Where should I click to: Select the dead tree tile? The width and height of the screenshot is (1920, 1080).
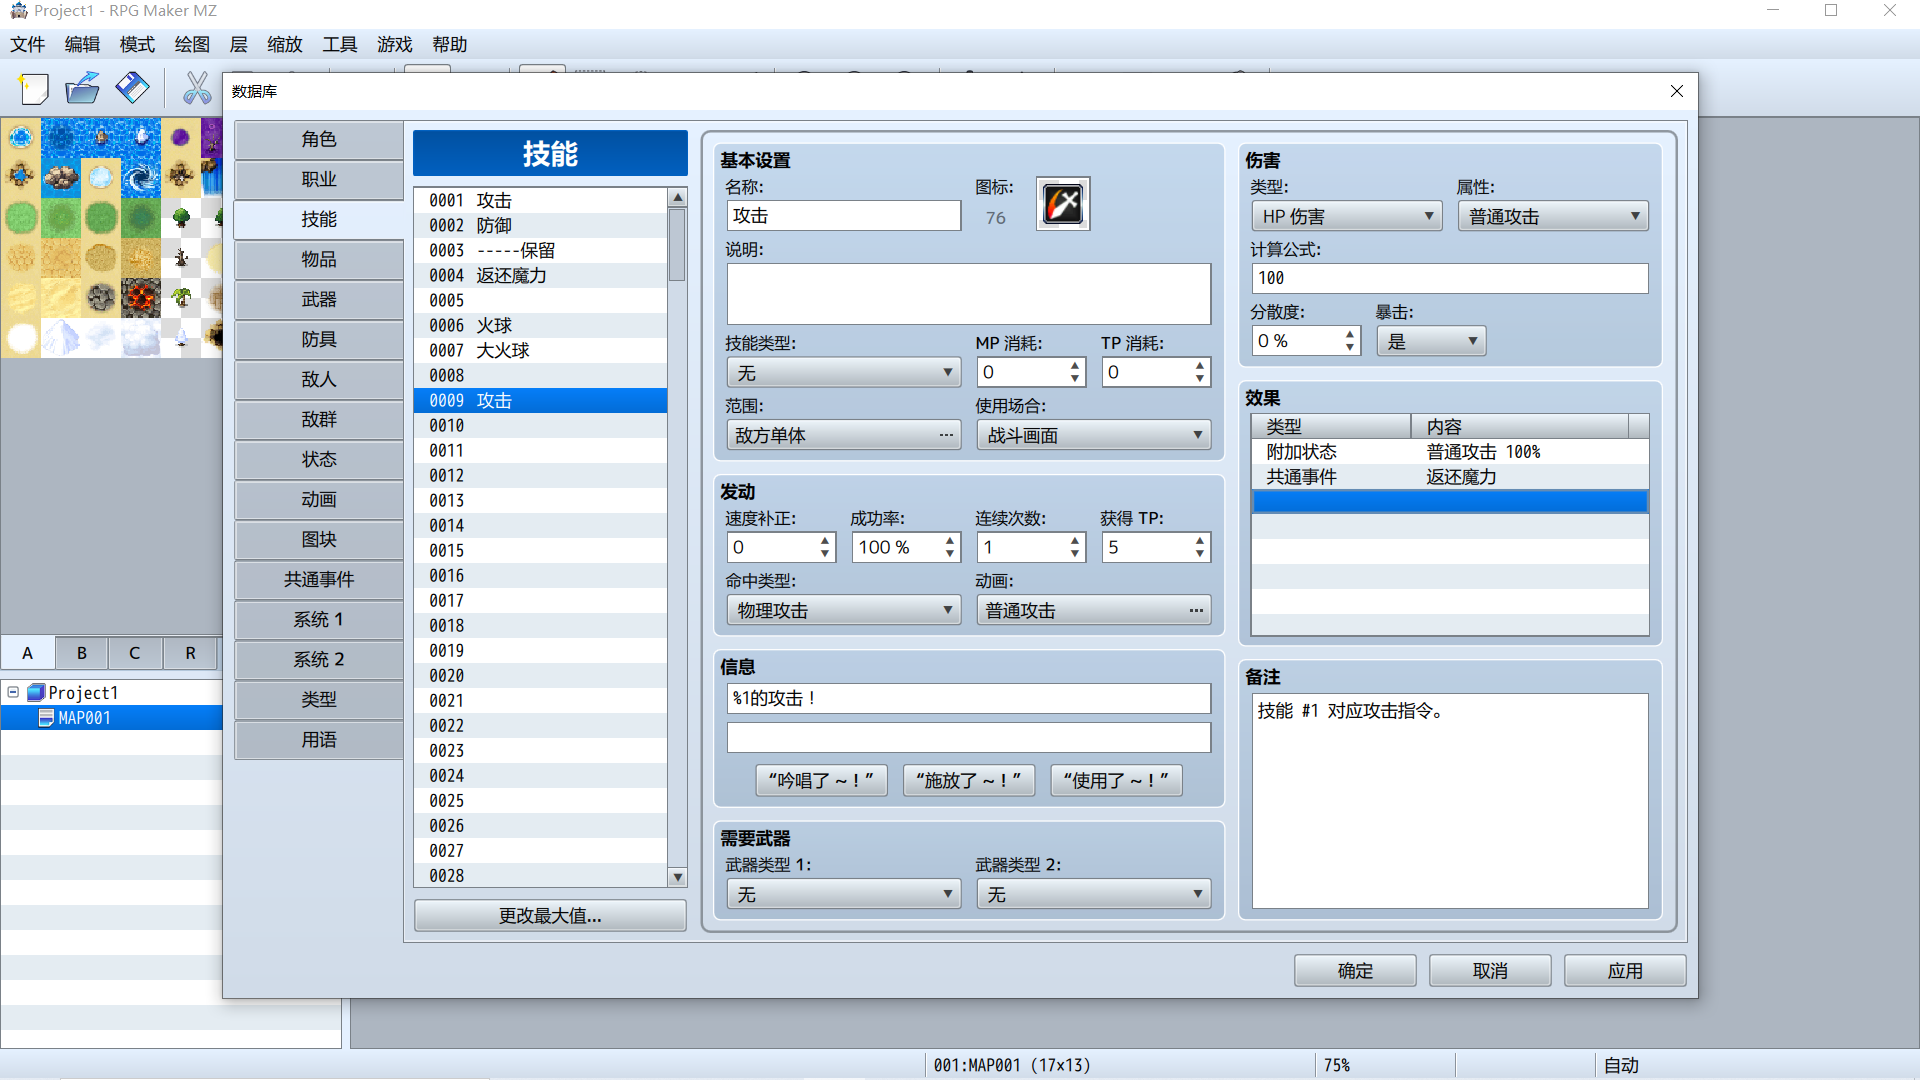pyautogui.click(x=181, y=257)
